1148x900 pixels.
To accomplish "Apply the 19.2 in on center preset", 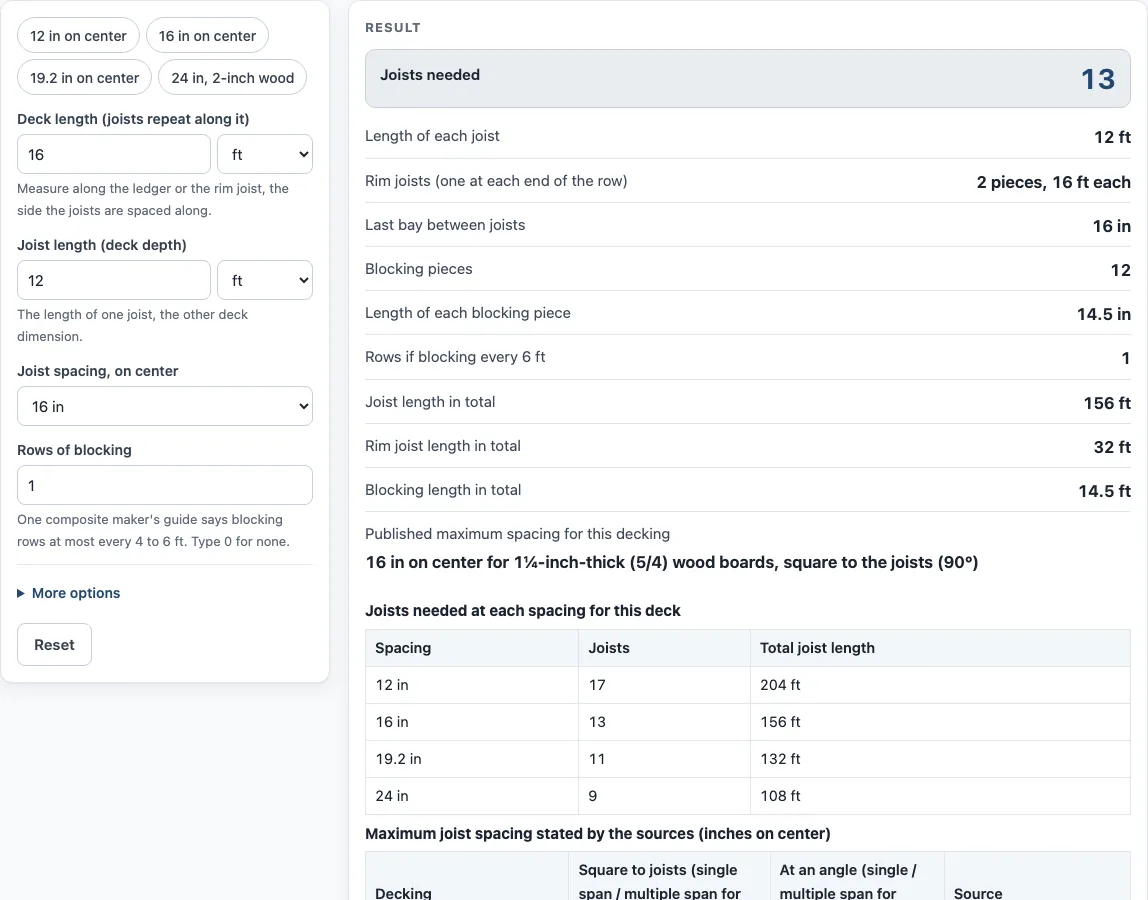I will point(84,78).
